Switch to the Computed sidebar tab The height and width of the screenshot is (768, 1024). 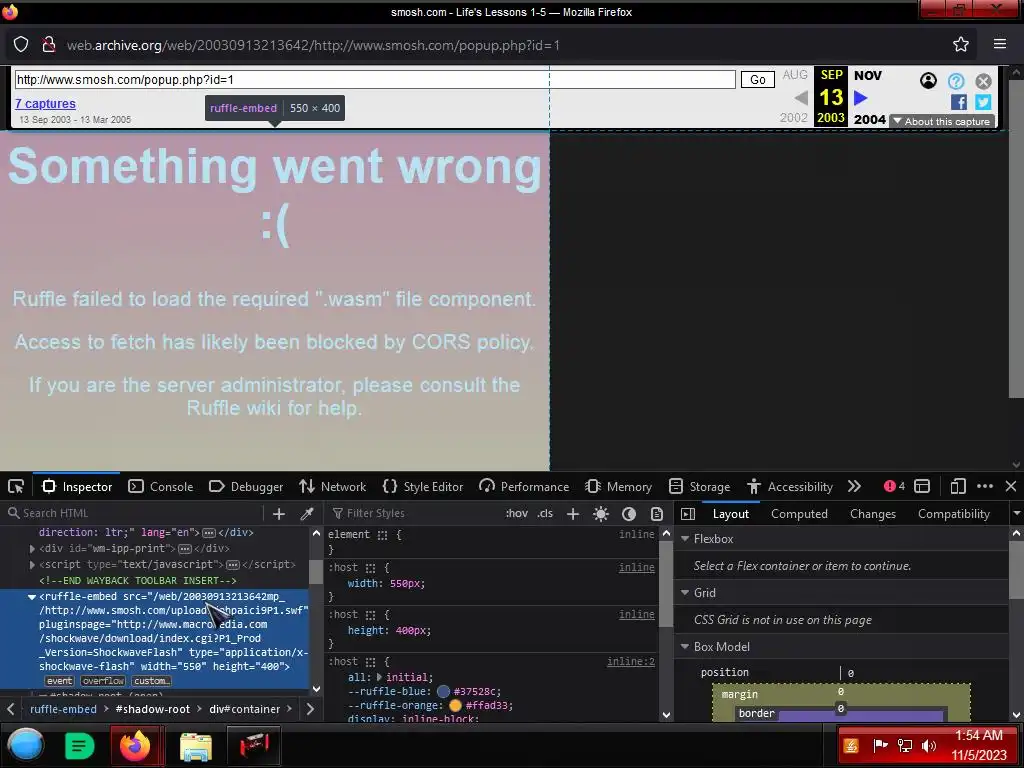click(799, 514)
